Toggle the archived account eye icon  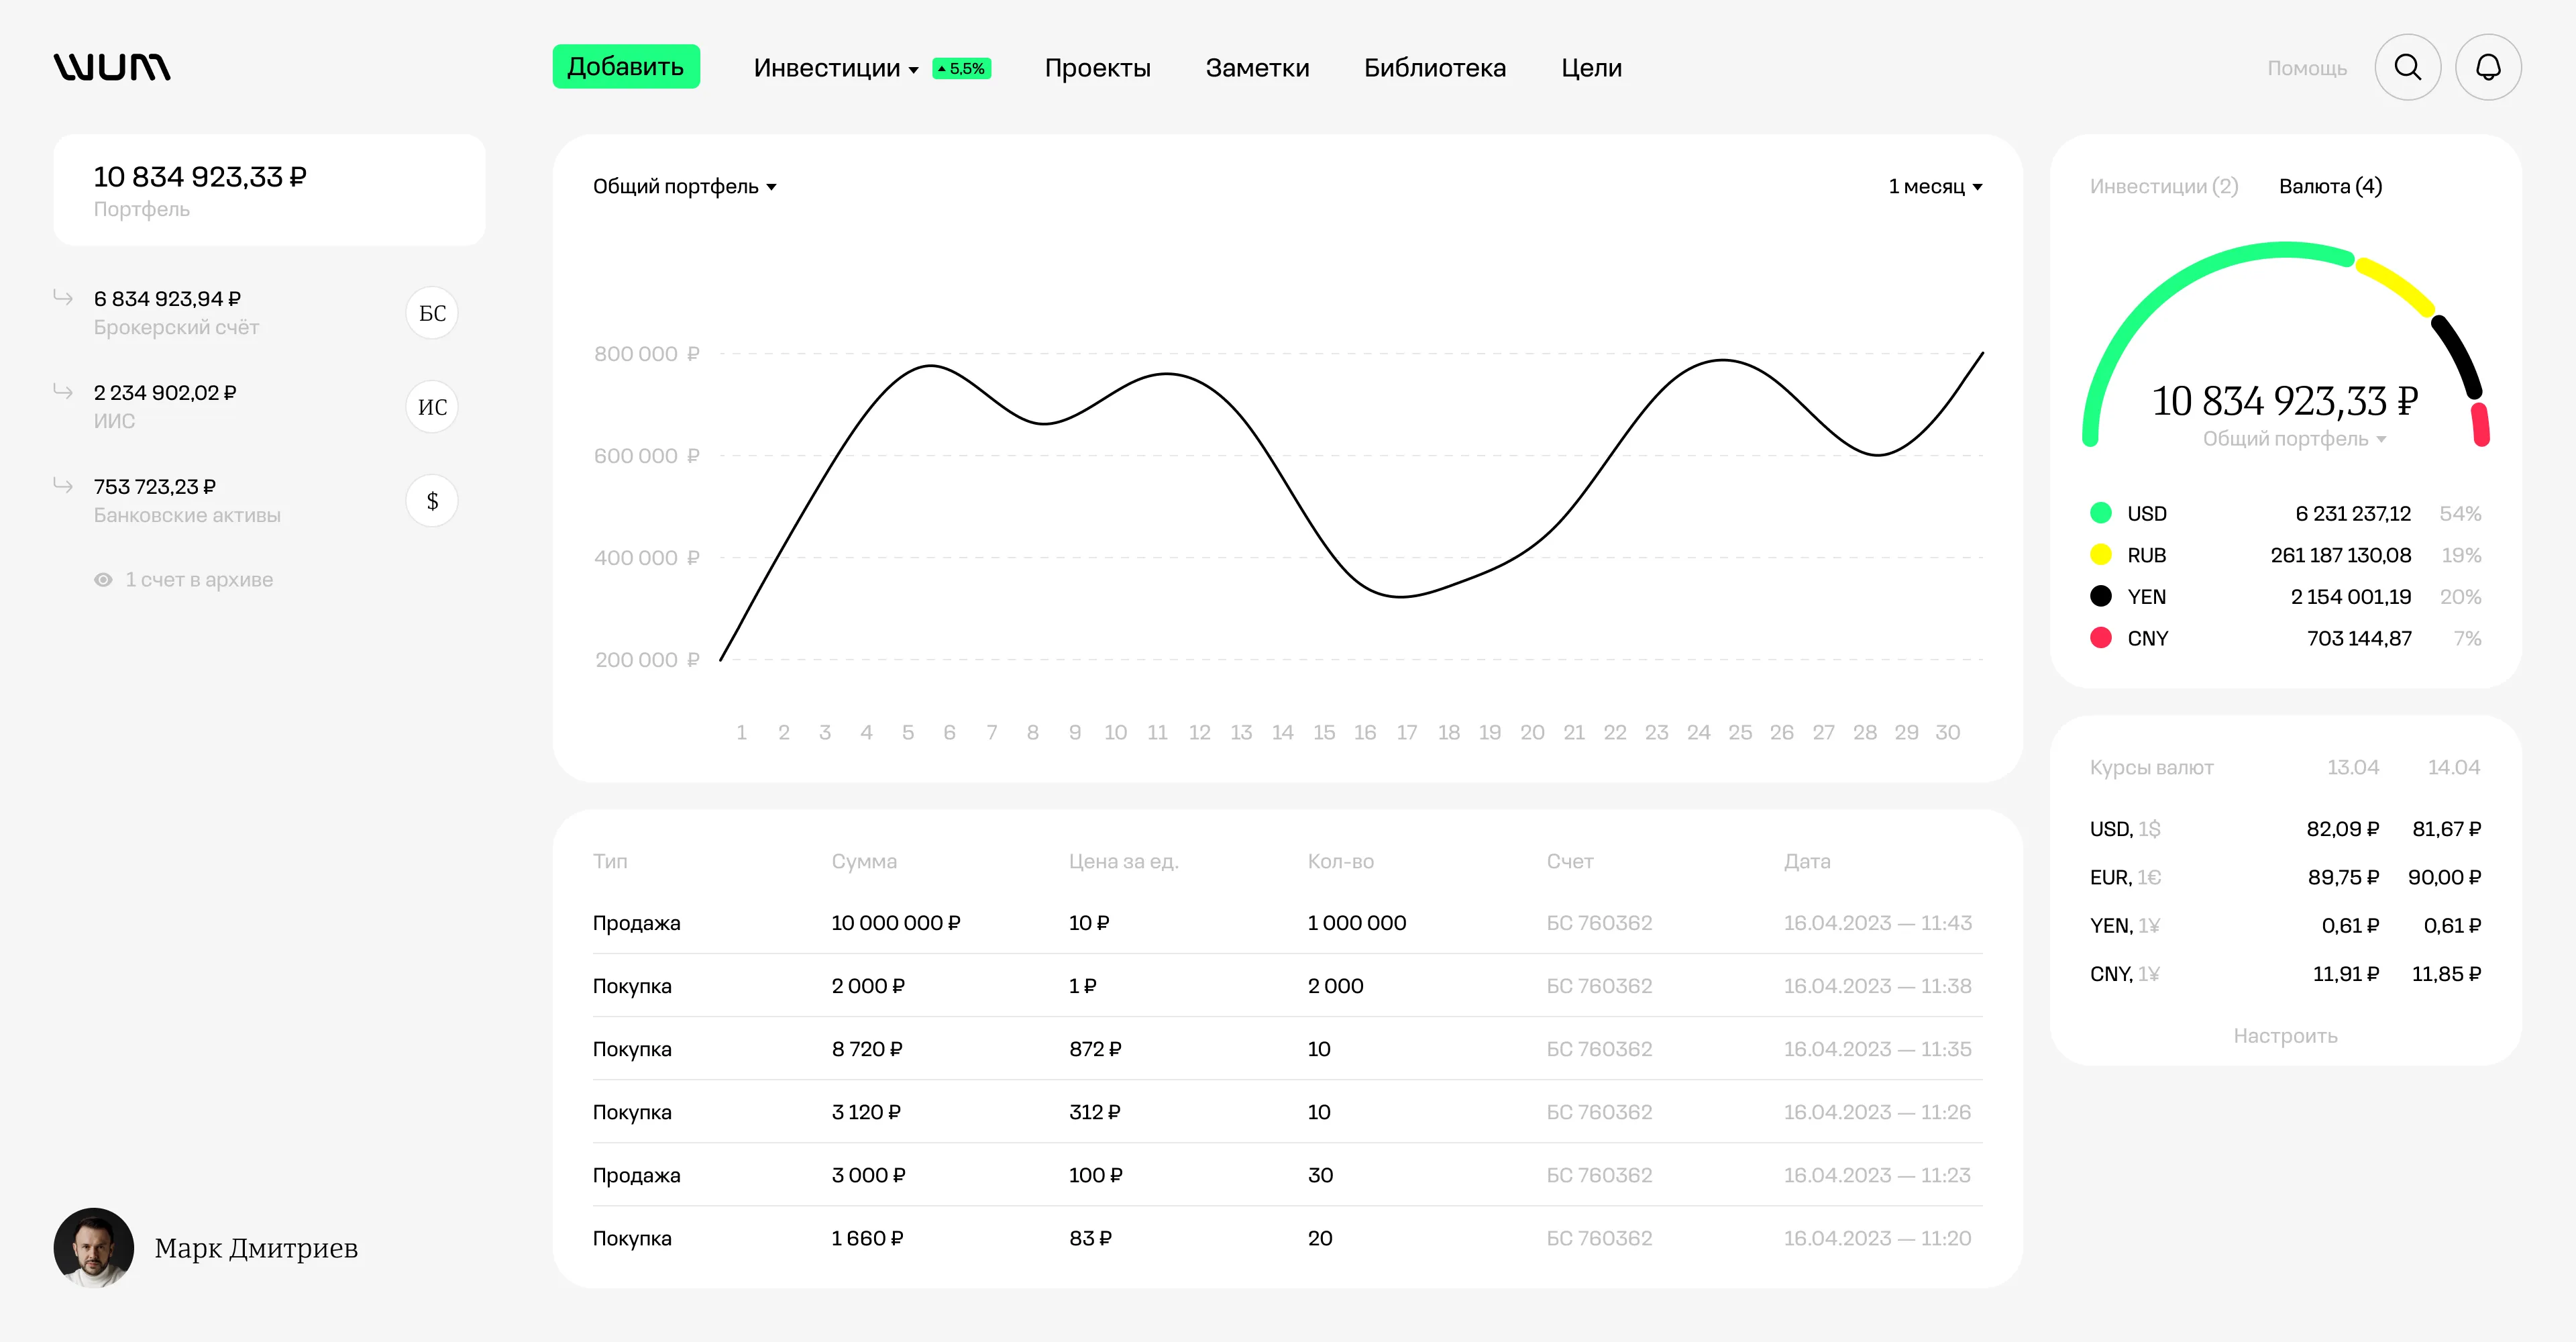(x=103, y=580)
